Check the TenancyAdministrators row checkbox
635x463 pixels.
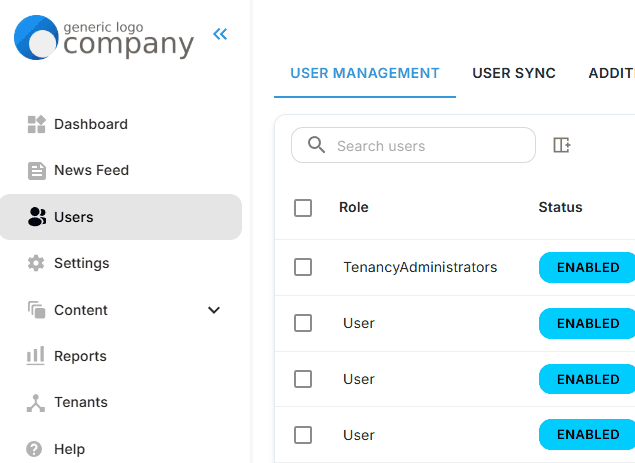tap(303, 267)
